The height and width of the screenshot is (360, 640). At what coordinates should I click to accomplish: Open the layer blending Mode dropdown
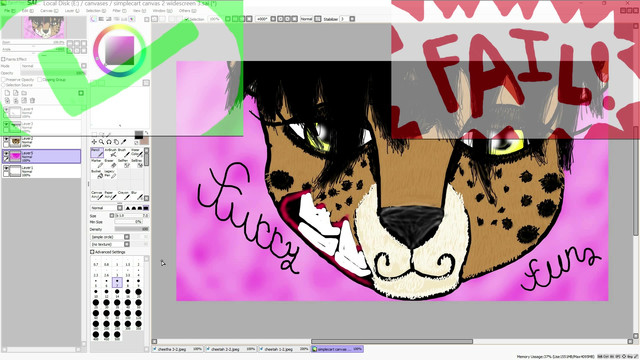[x=84, y=66]
